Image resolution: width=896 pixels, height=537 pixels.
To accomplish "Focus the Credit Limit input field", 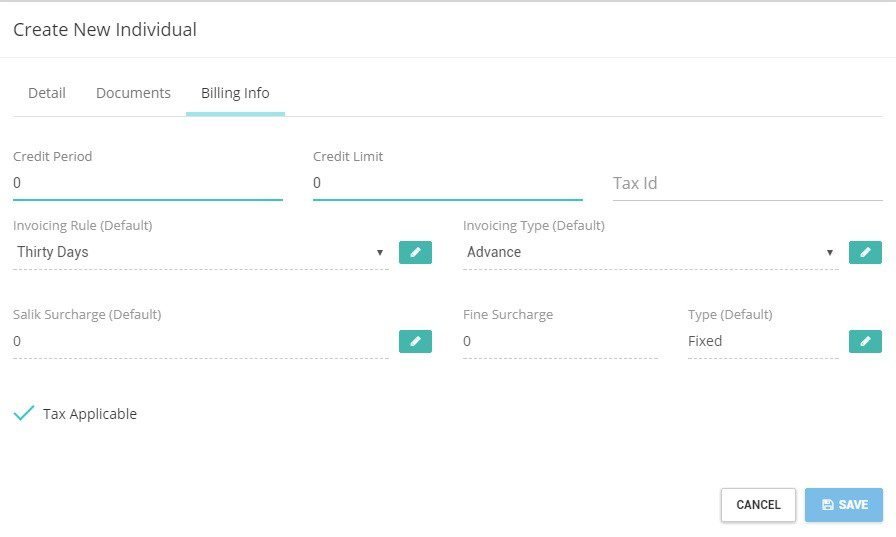I will click(448, 183).
